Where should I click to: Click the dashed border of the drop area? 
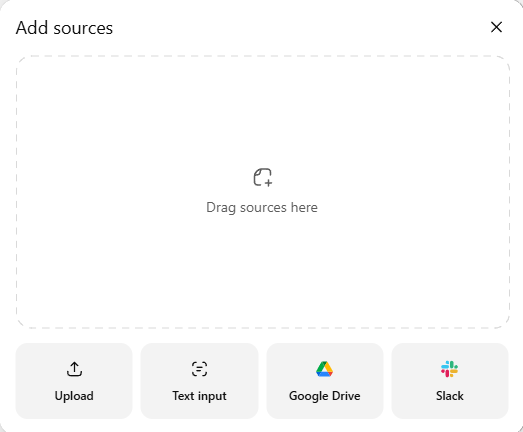(263, 56)
